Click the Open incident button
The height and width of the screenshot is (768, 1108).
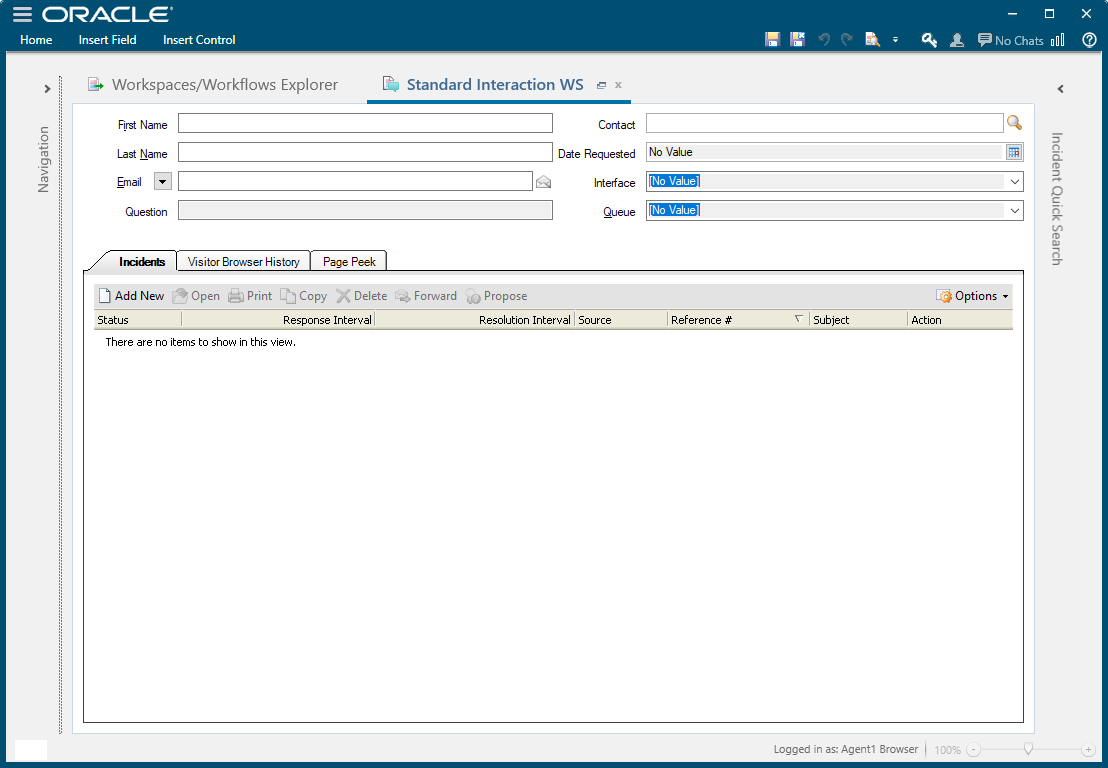click(196, 296)
